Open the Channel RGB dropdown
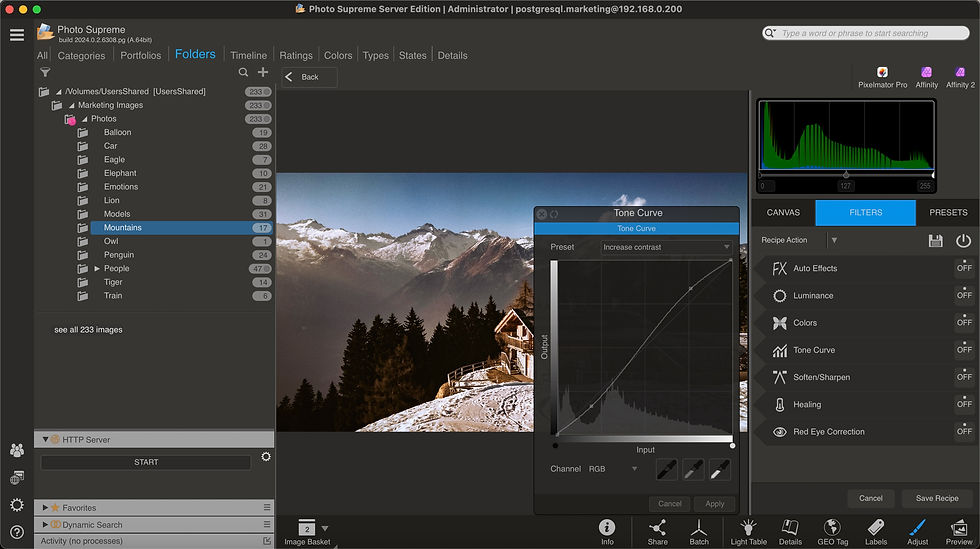This screenshot has height=549, width=980. coord(612,469)
